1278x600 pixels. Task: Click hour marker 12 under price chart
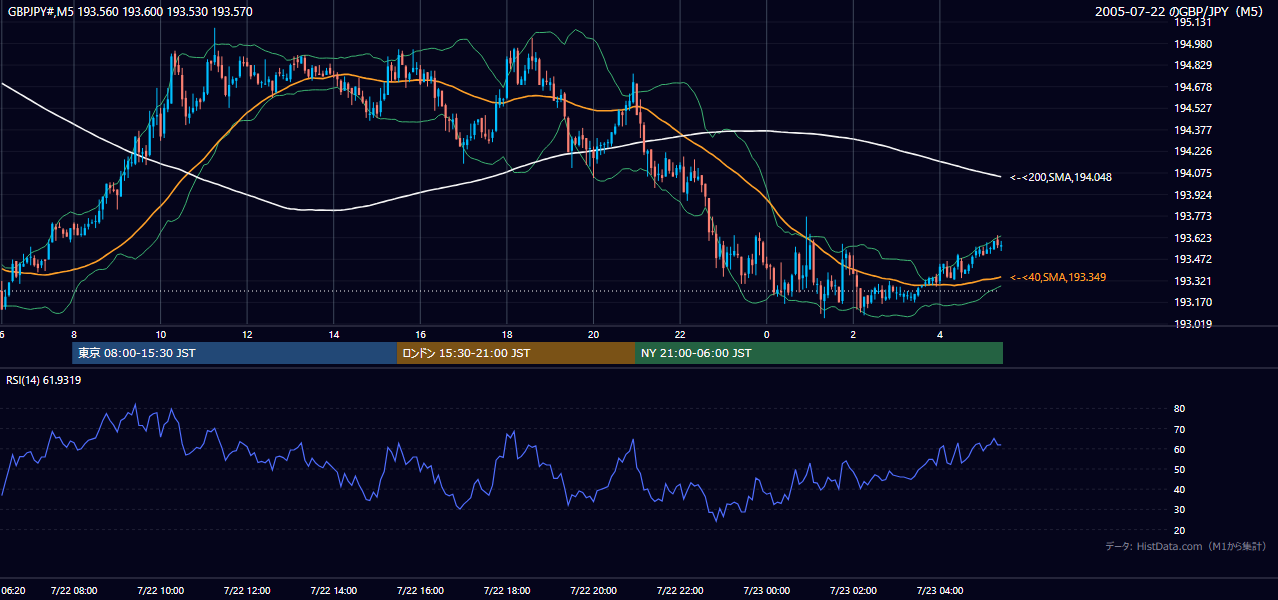coord(247,334)
